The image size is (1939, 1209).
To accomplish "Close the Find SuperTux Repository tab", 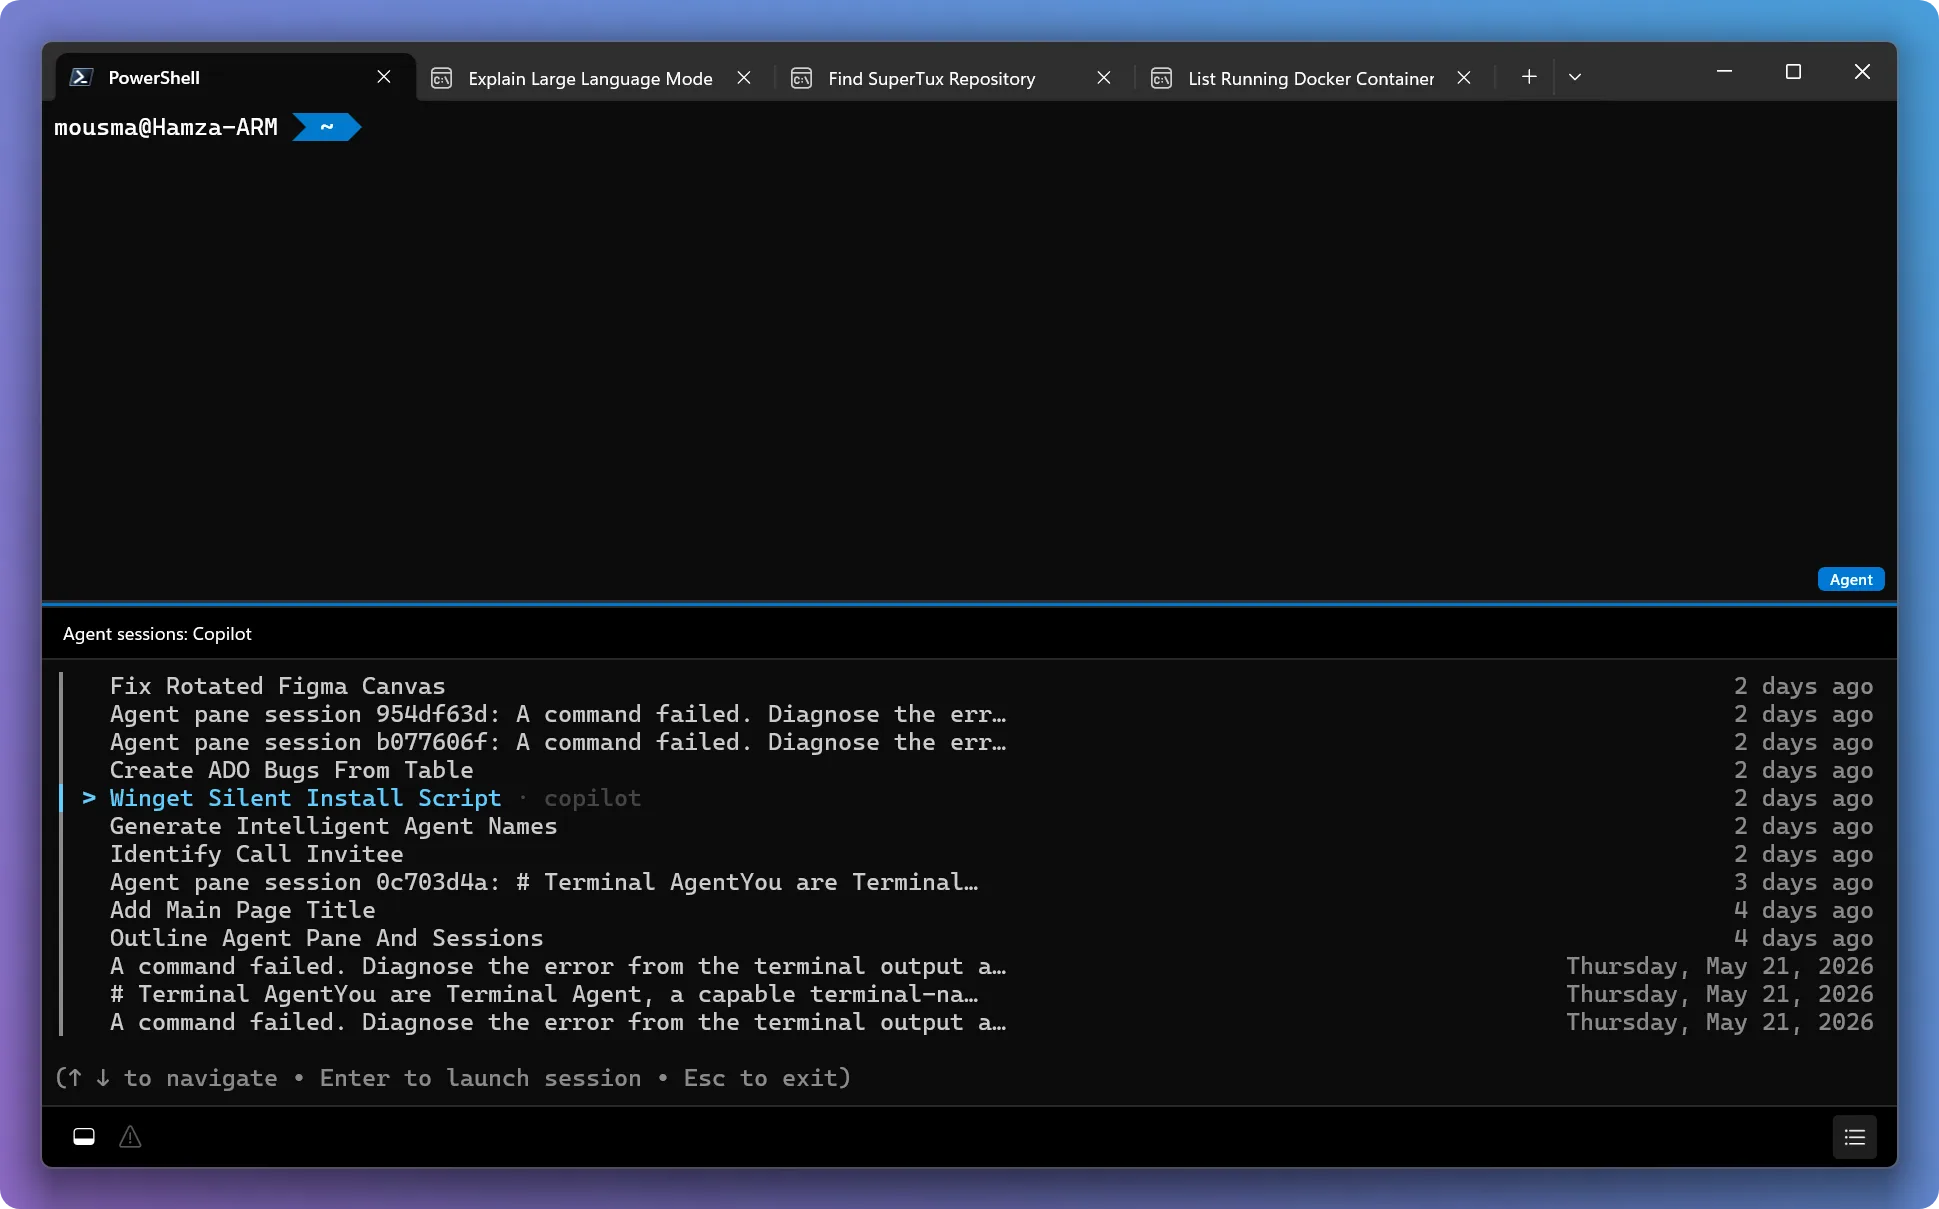I will (x=1104, y=78).
